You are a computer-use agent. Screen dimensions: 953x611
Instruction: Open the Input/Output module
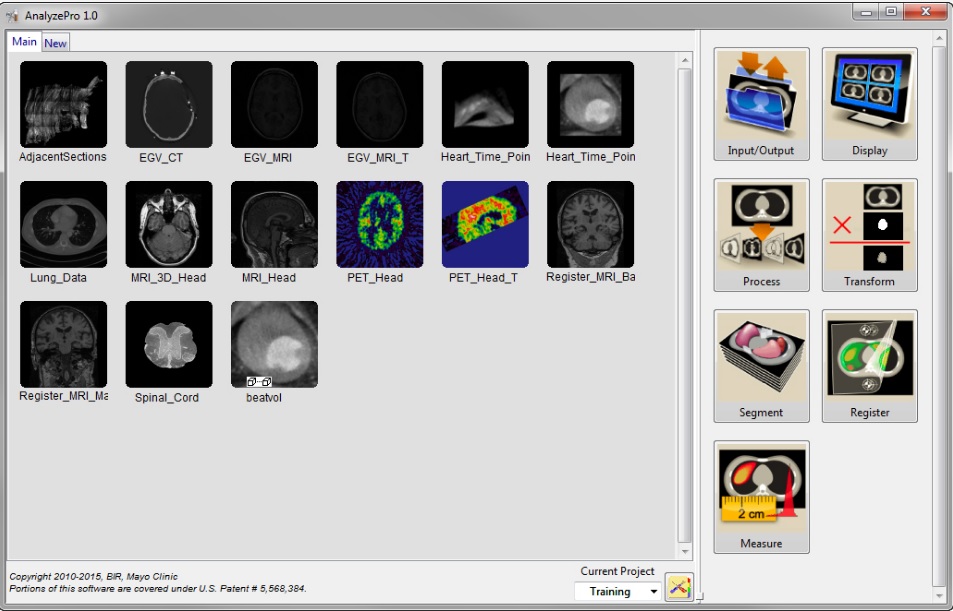761,103
